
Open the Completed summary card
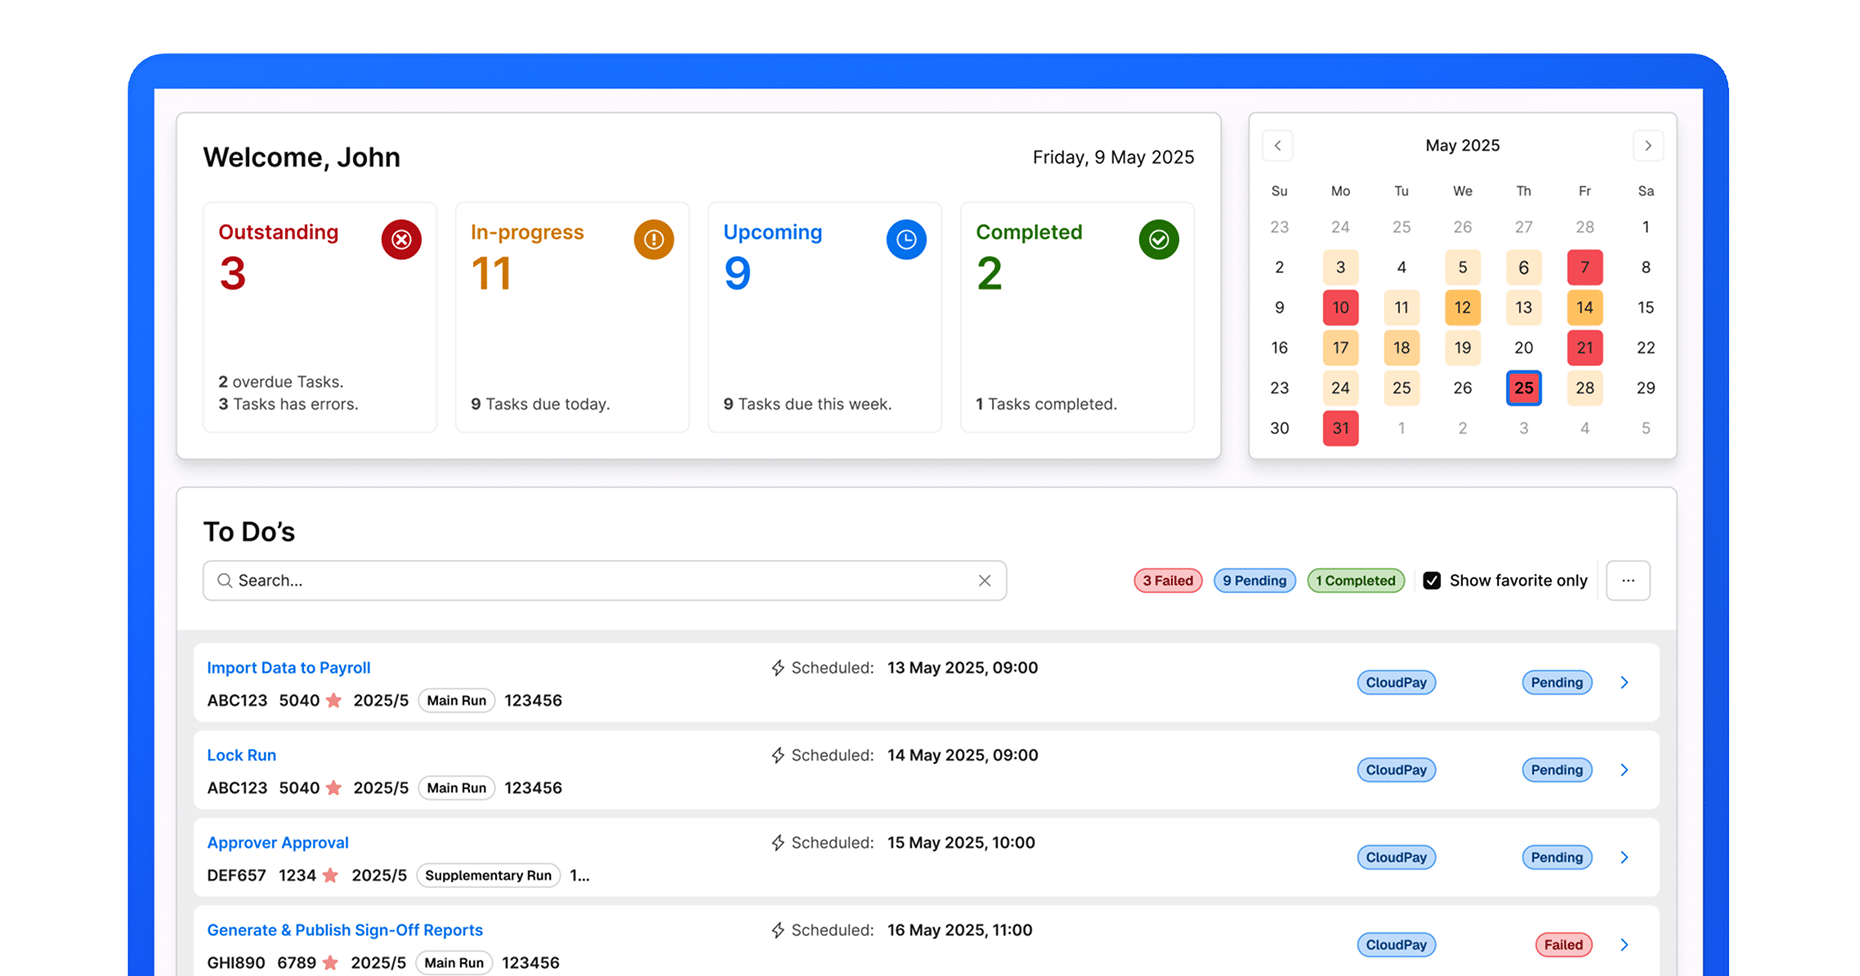pyautogui.click(x=1077, y=317)
